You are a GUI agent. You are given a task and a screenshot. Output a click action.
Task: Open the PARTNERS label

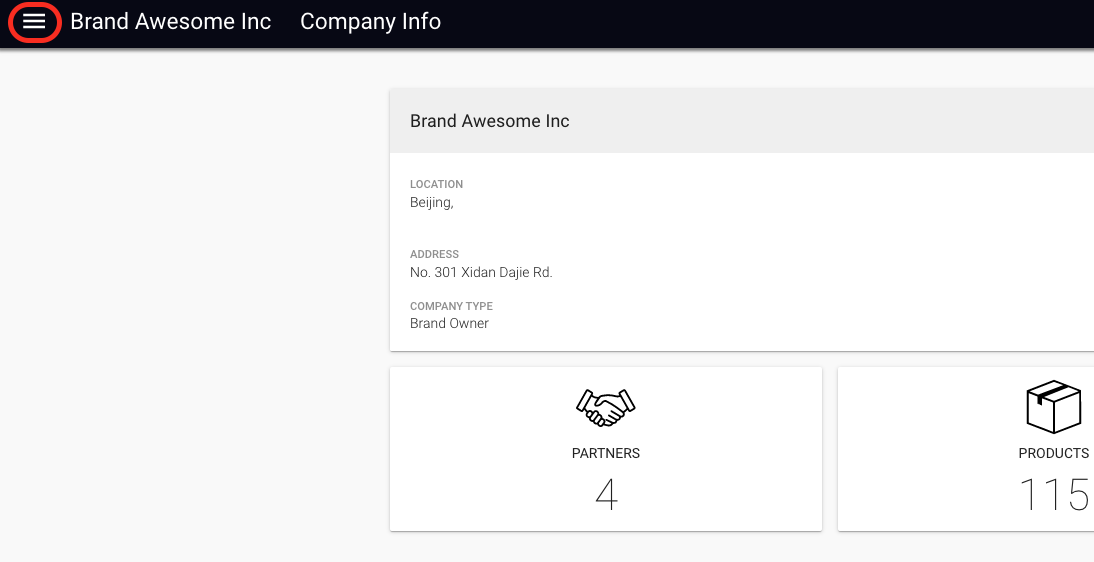pos(606,453)
